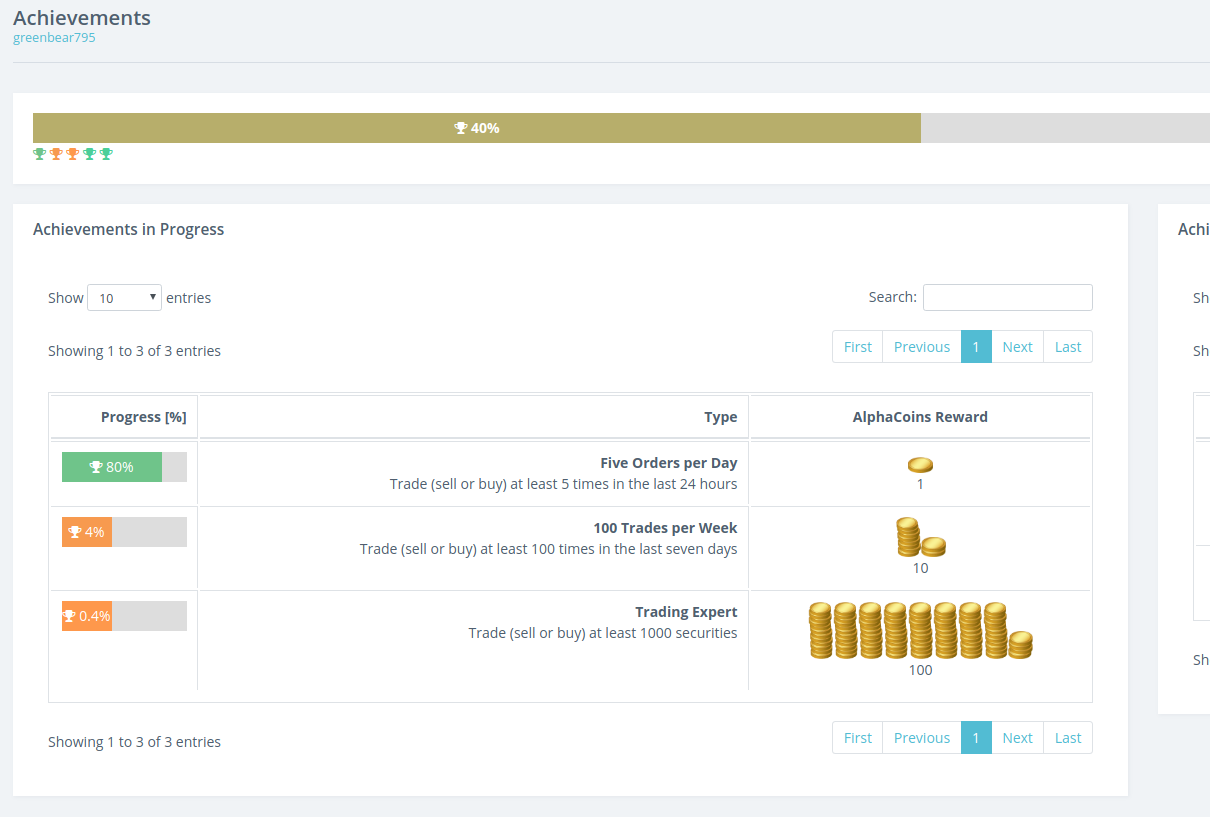Click the "Trading Expert" achievement title
The height and width of the screenshot is (817, 1210).
[x=686, y=612]
